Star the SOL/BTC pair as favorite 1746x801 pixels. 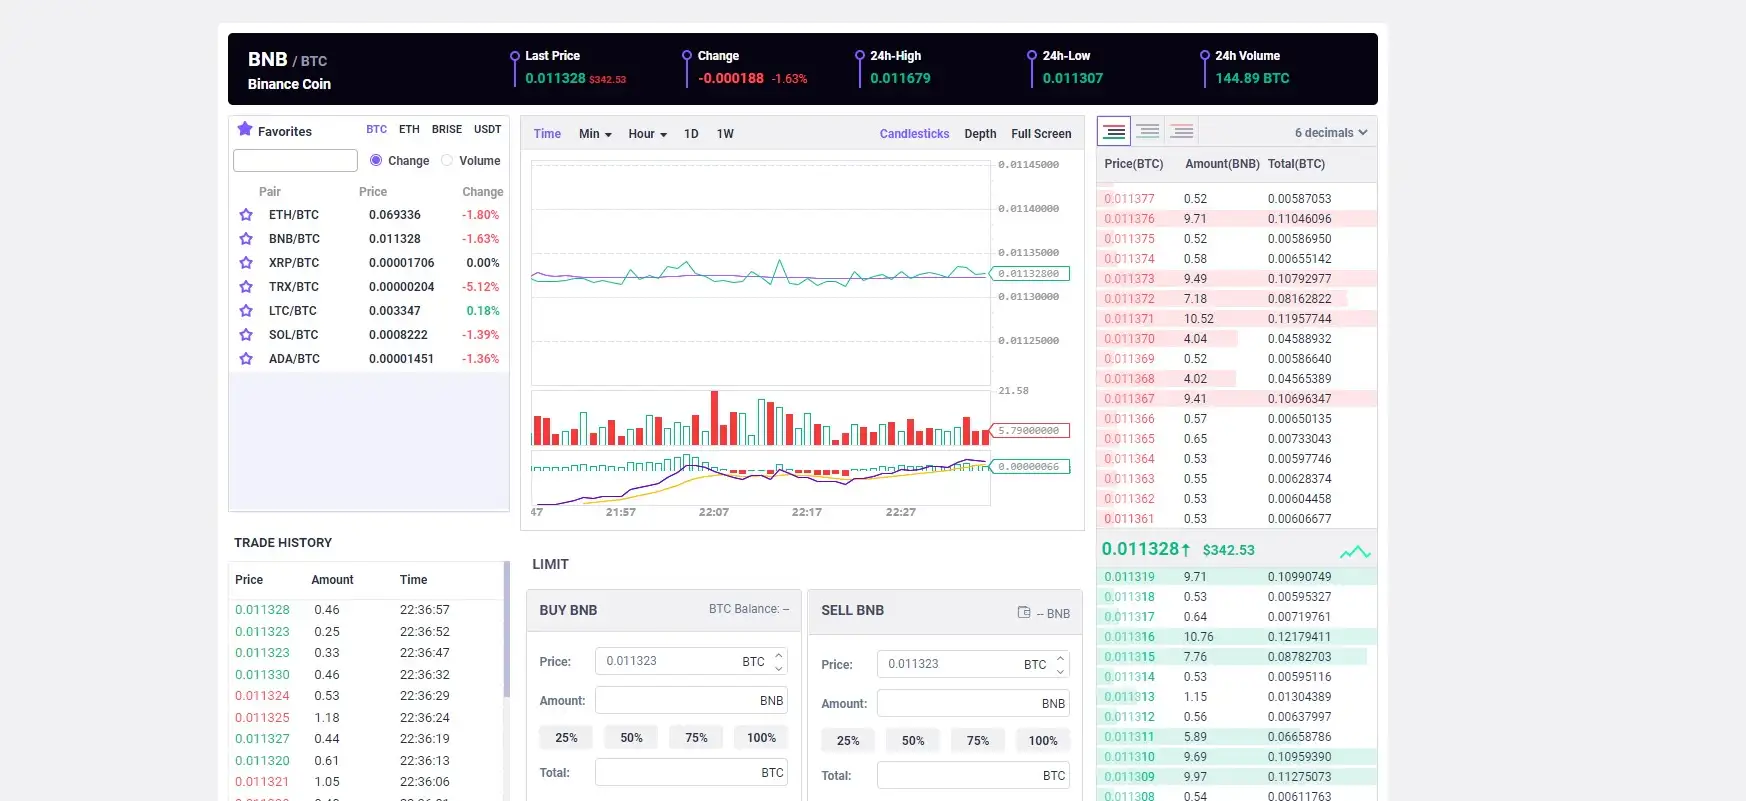246,335
